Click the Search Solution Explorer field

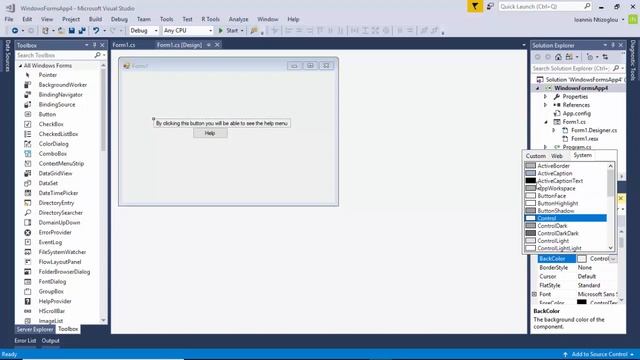click(x=571, y=69)
